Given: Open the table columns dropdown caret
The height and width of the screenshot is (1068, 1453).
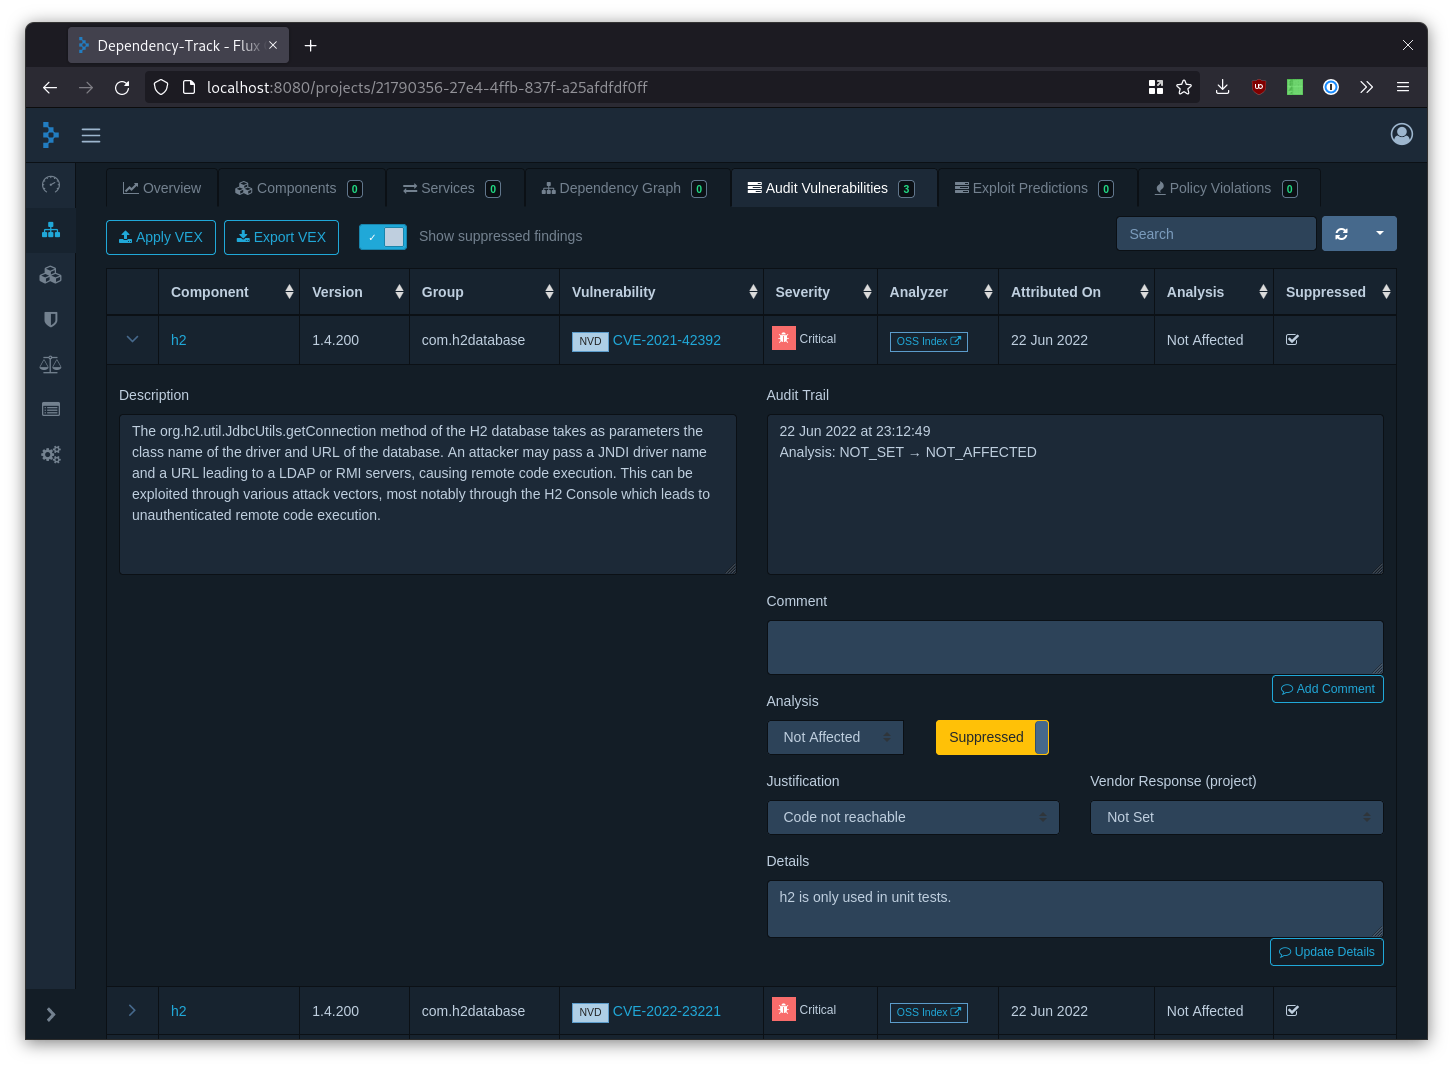Looking at the screenshot, I should click(1380, 234).
